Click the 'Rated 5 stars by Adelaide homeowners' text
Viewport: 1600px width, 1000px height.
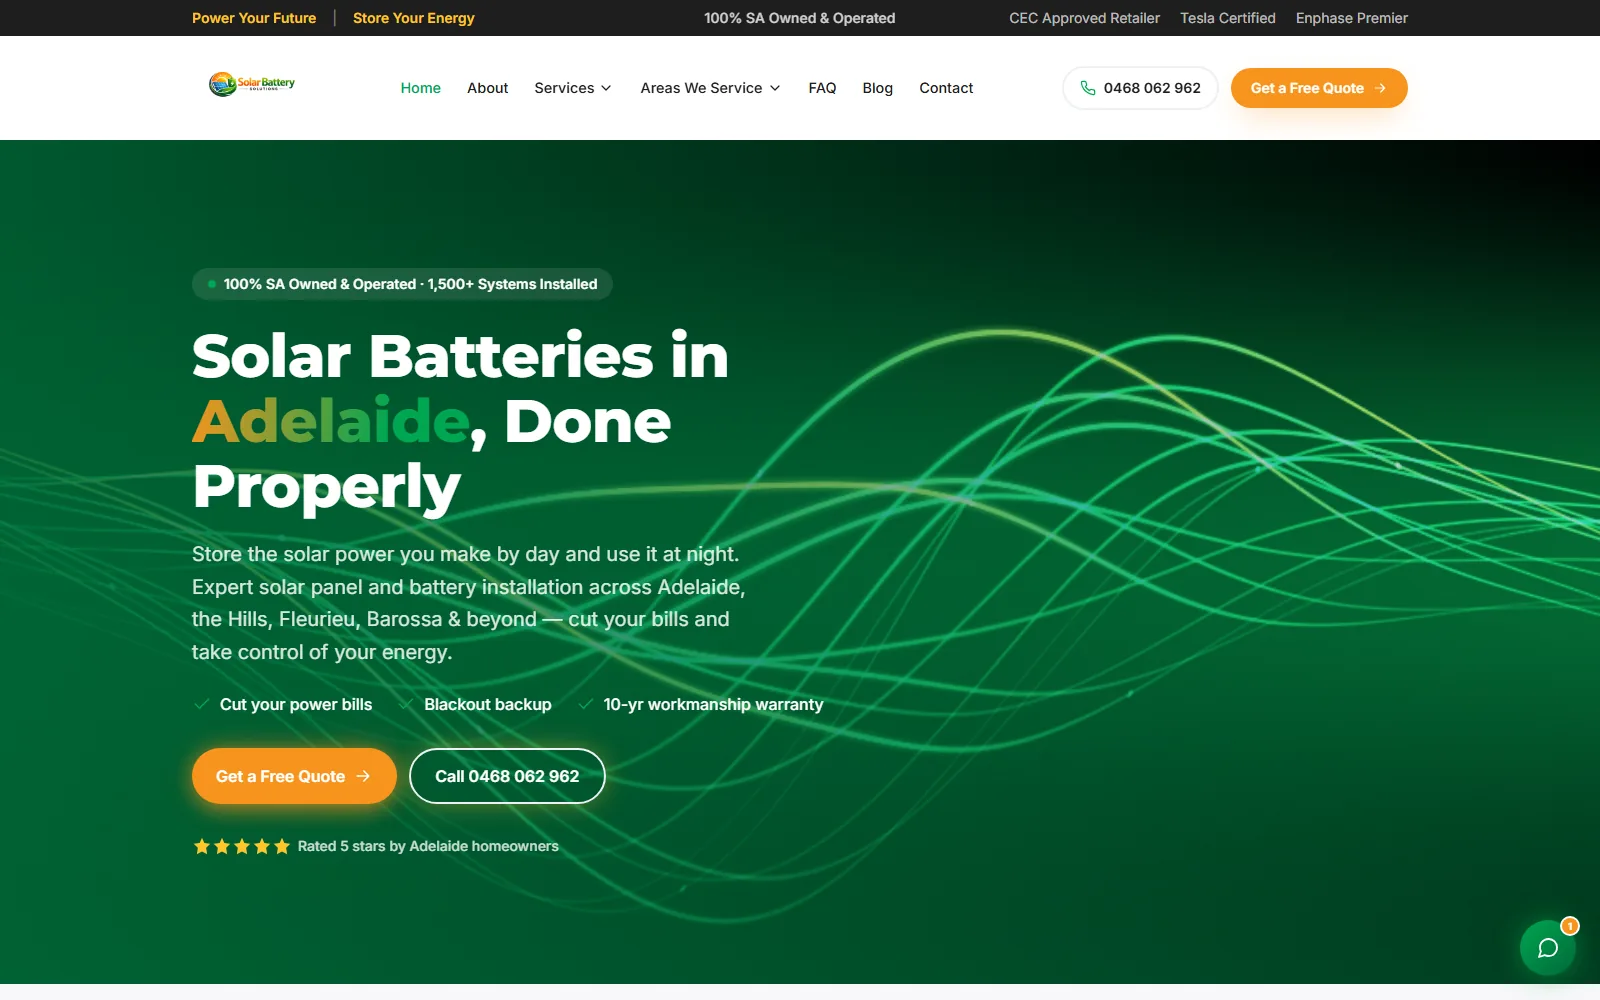click(428, 846)
